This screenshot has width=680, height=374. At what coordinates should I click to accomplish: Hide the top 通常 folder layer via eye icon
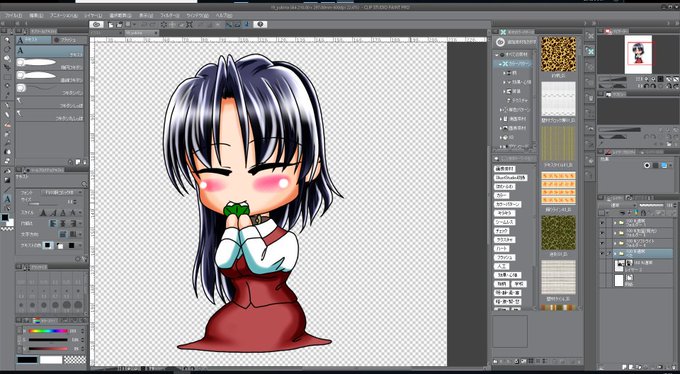tap(602, 222)
